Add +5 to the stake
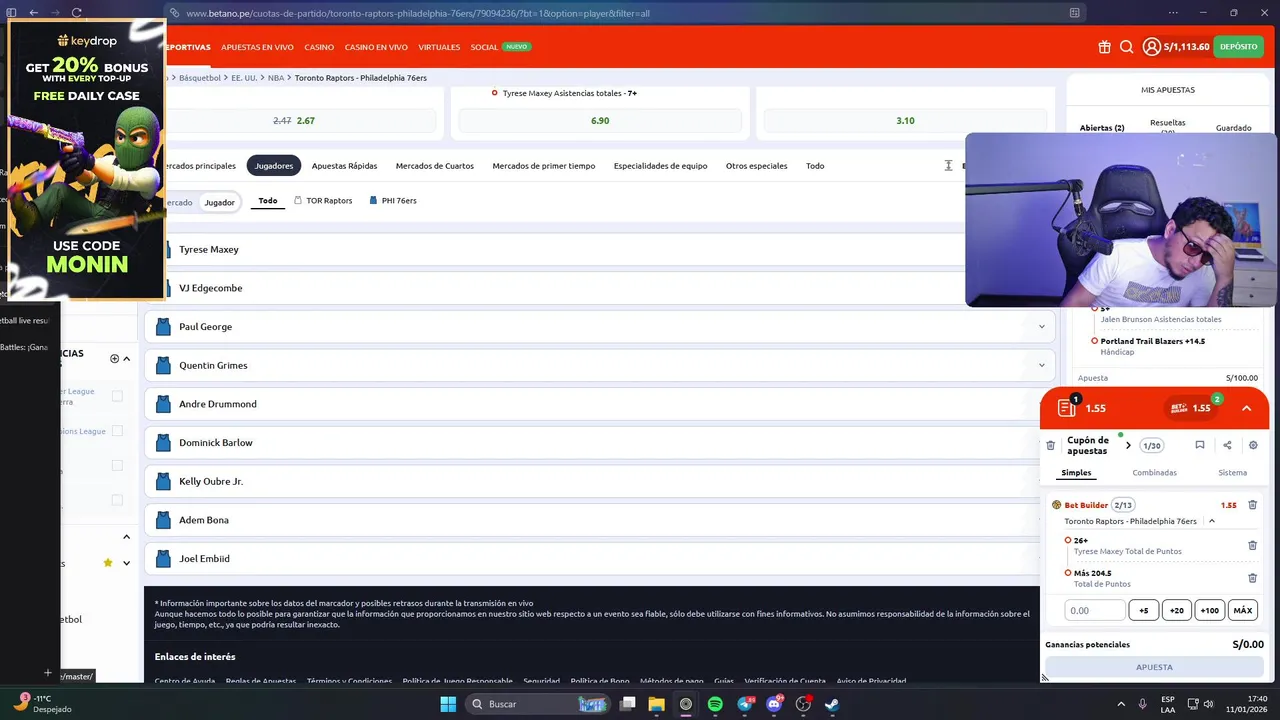This screenshot has height=720, width=1280. click(1144, 610)
